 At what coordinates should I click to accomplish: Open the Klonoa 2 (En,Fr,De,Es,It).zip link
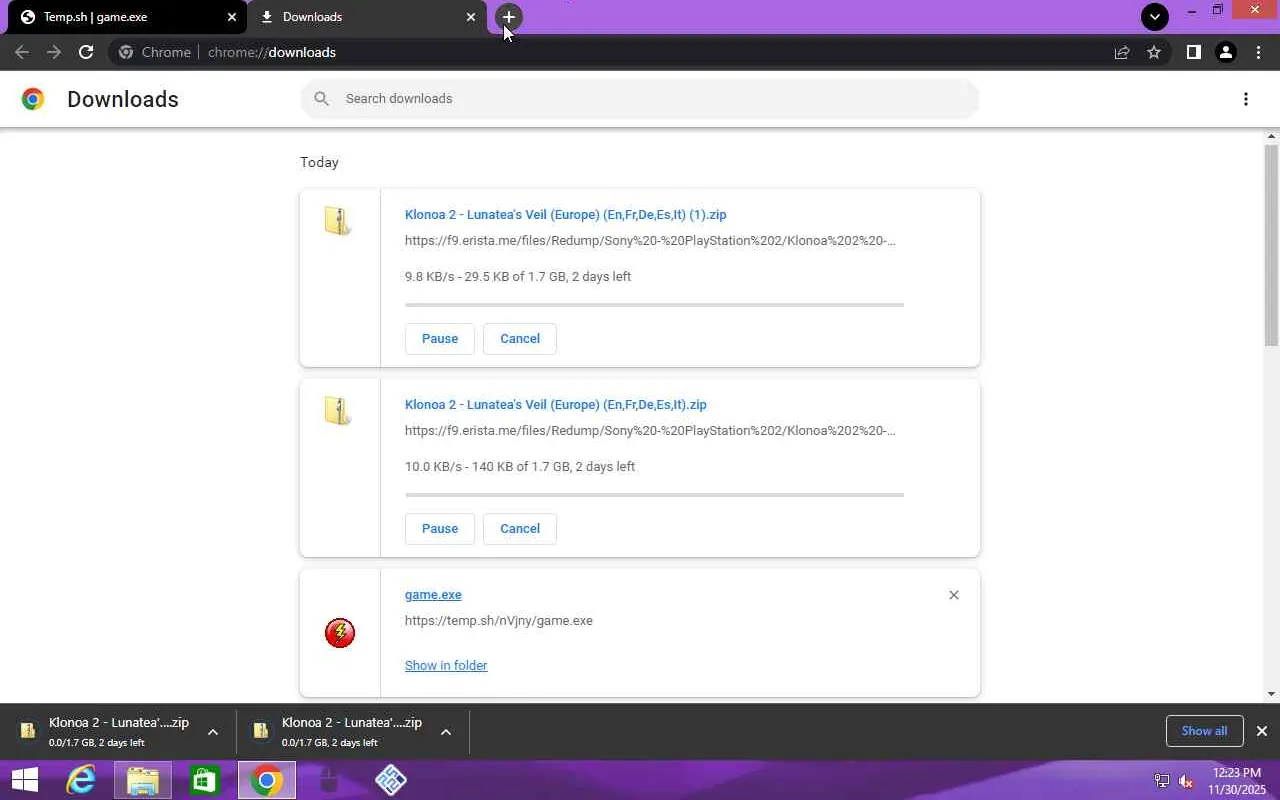pyautogui.click(x=556, y=404)
